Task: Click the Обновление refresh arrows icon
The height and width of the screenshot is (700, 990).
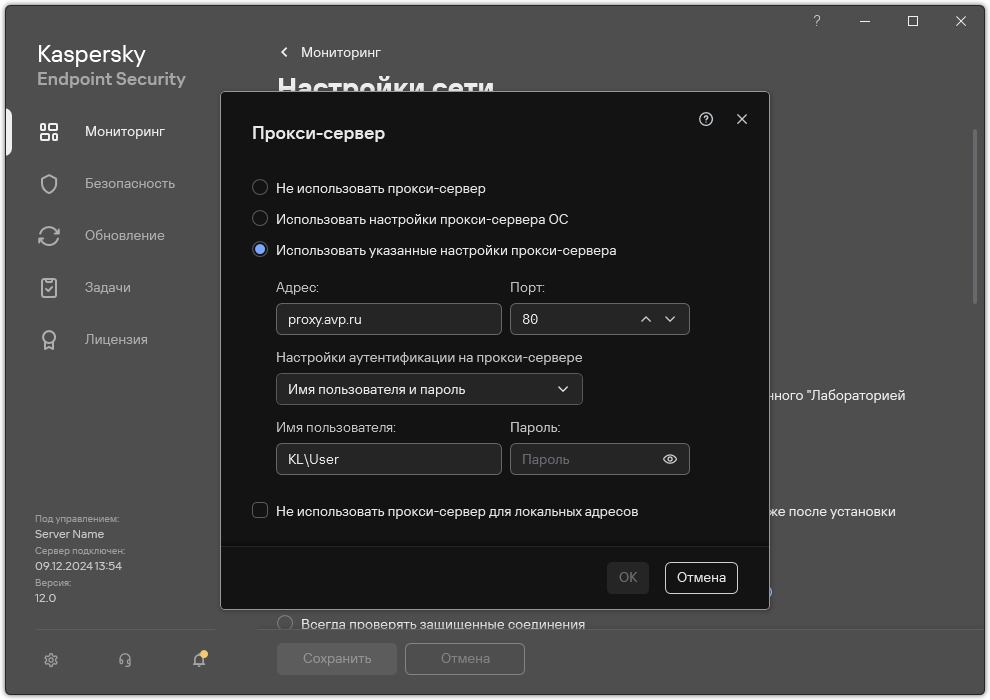Action: click(49, 235)
